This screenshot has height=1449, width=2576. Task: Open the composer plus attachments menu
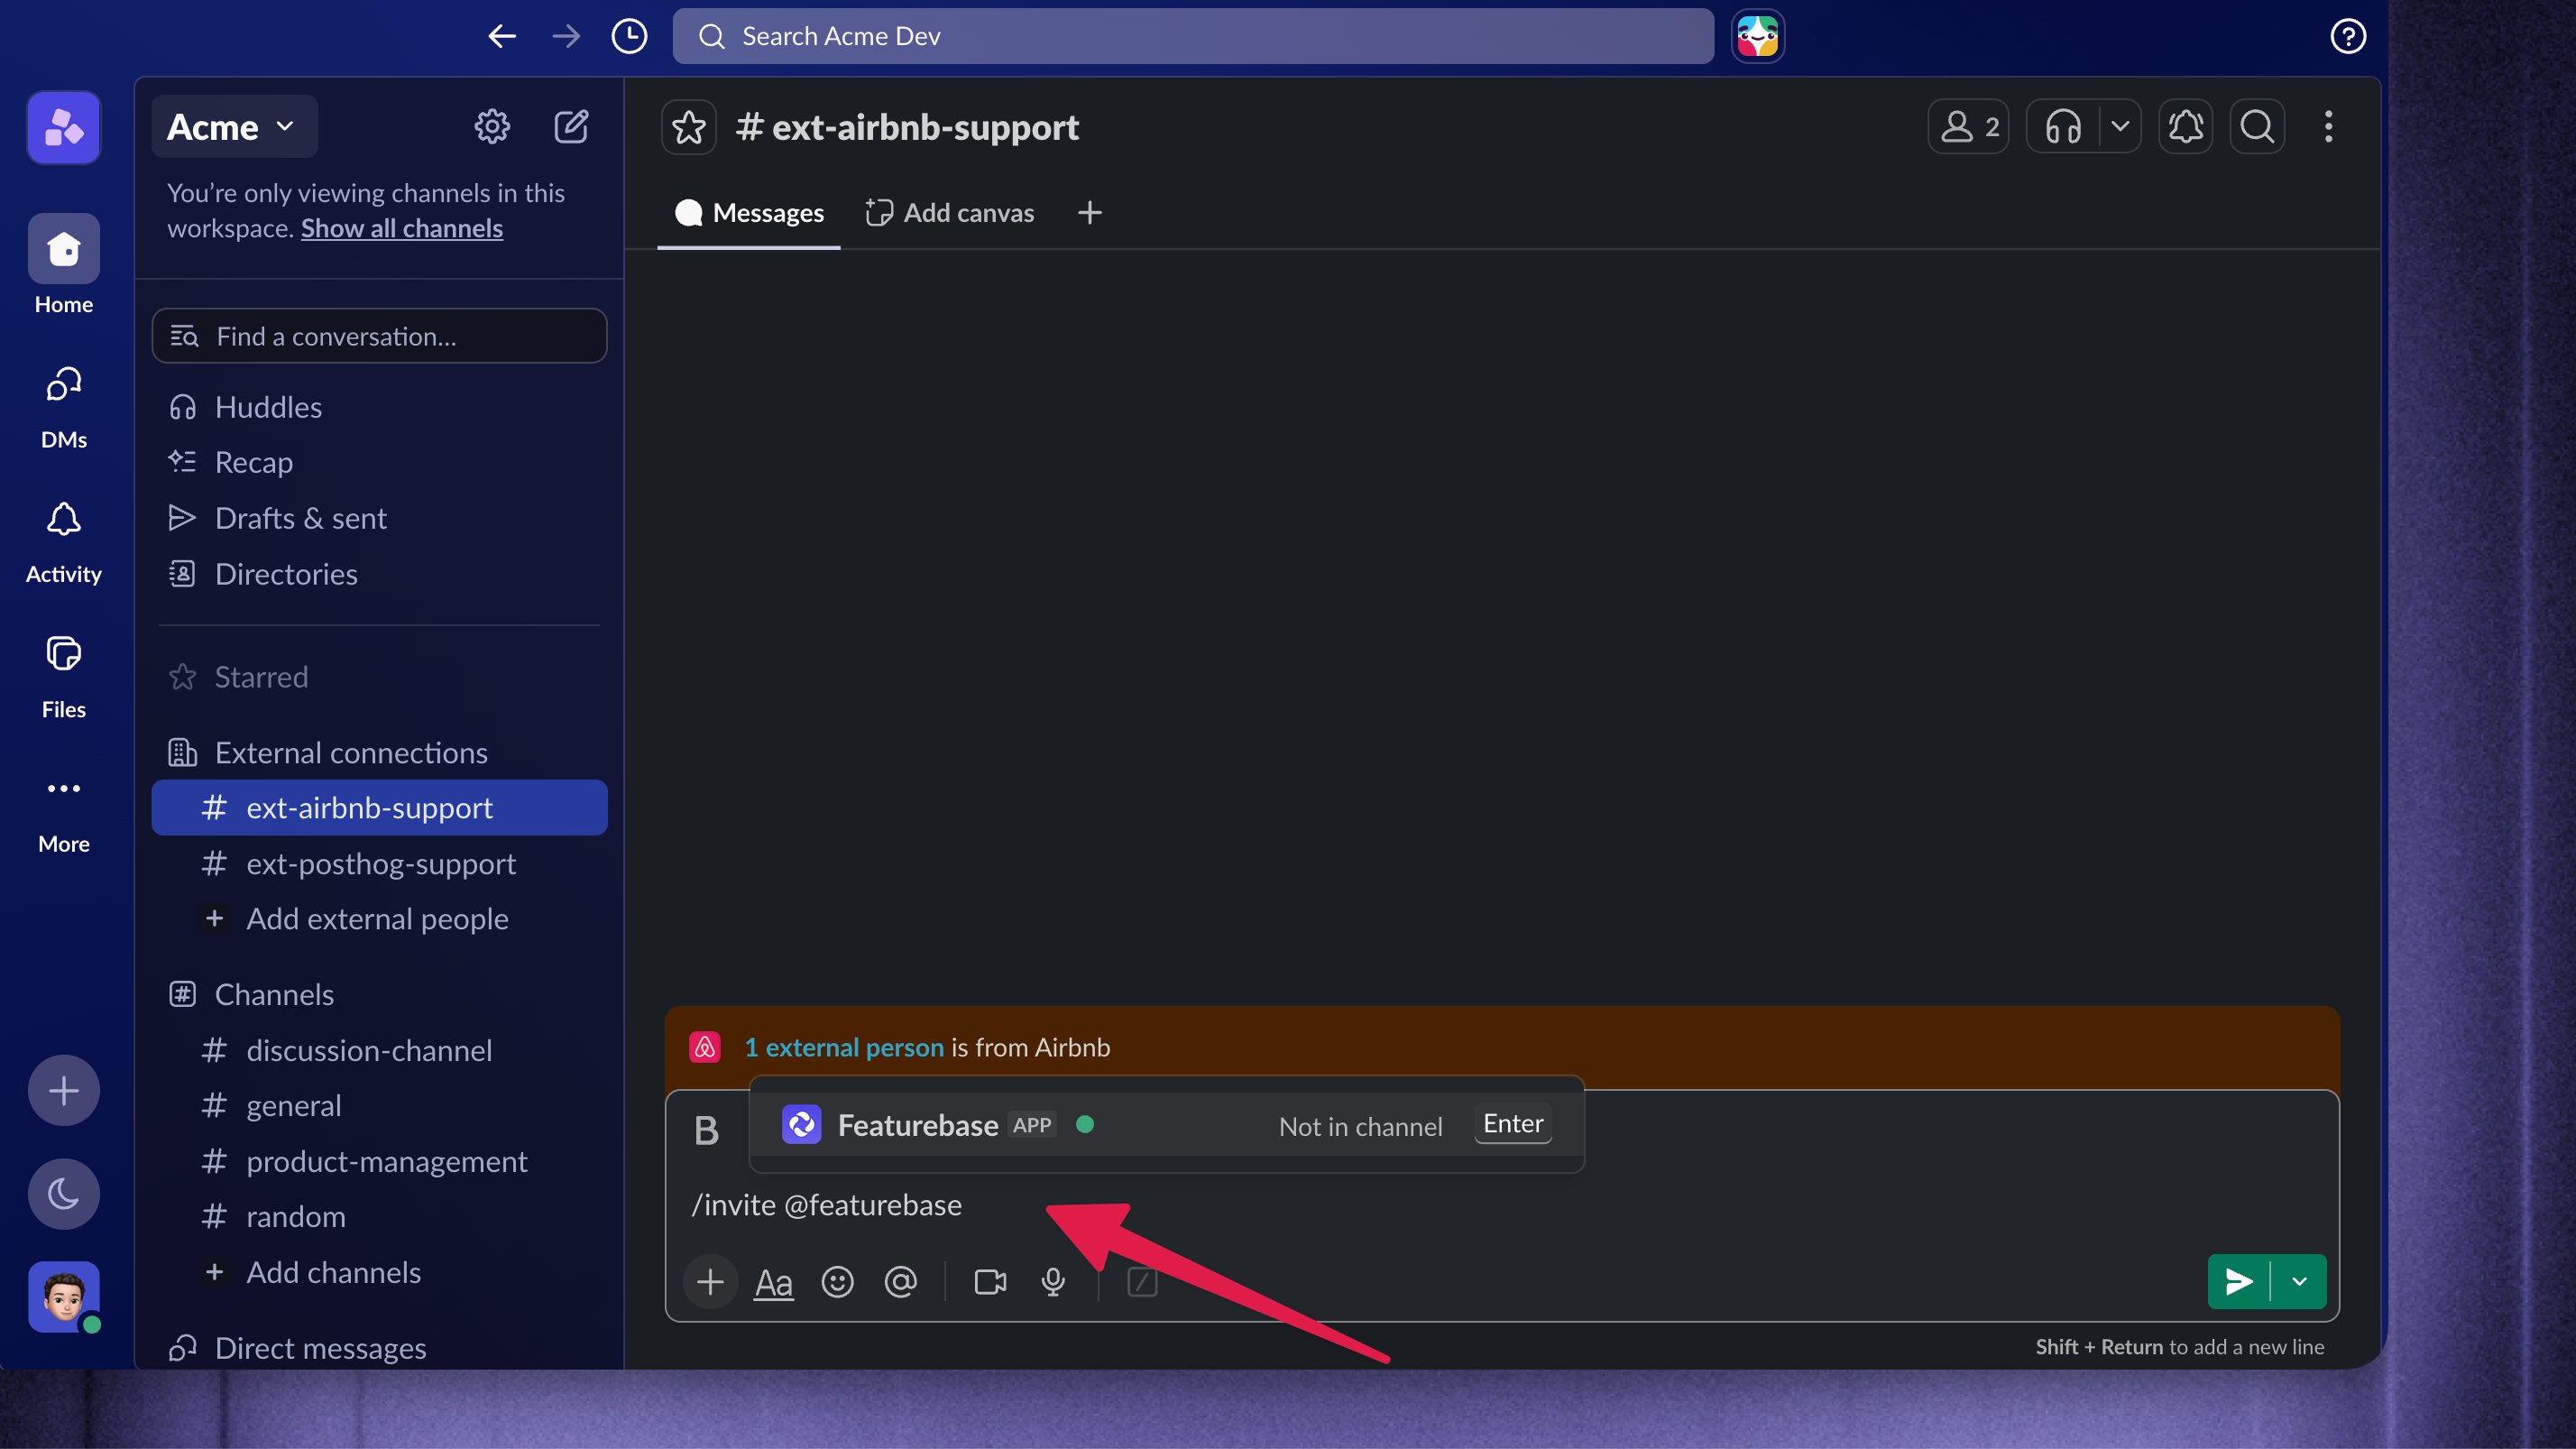pos(710,1282)
